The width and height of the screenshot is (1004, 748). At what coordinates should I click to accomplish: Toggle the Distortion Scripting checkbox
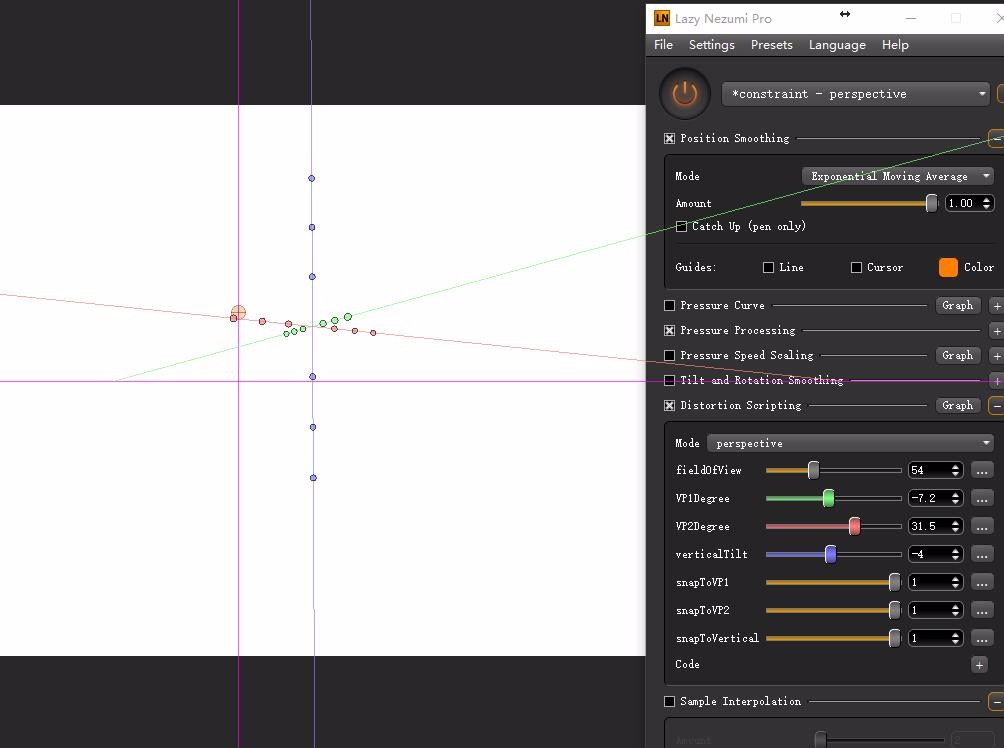pos(670,405)
